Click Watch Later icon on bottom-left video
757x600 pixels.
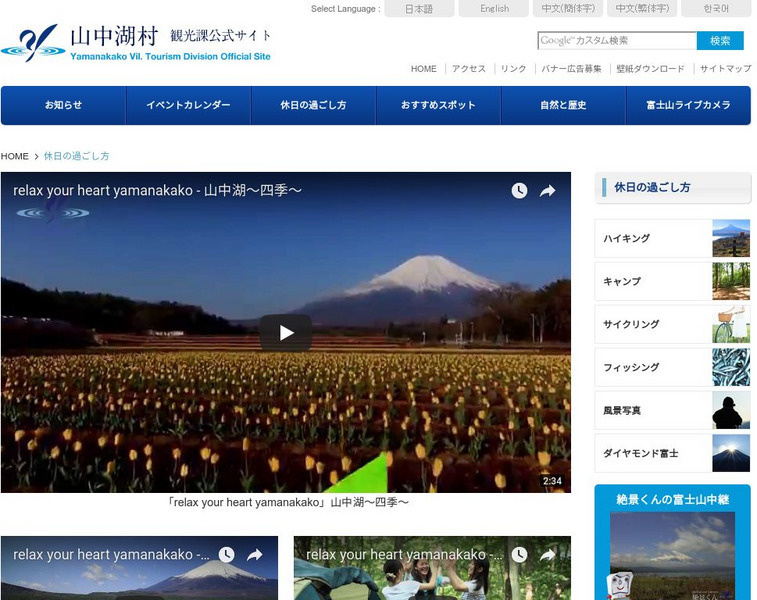click(x=226, y=555)
